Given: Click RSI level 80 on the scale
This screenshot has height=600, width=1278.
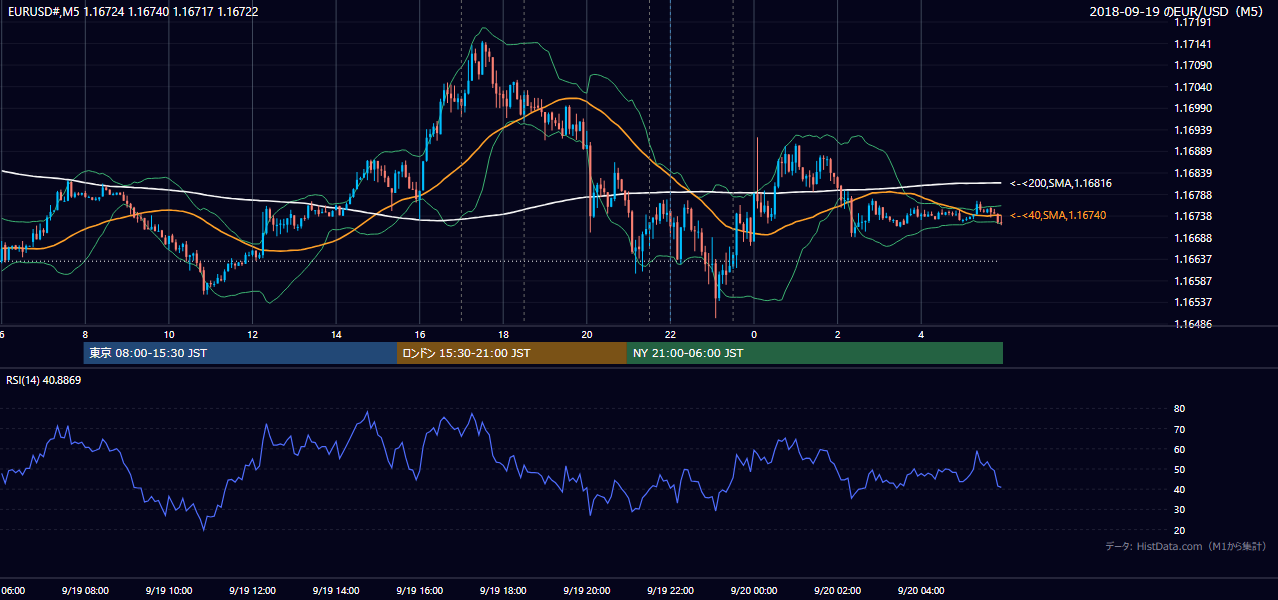Looking at the screenshot, I should [1179, 409].
